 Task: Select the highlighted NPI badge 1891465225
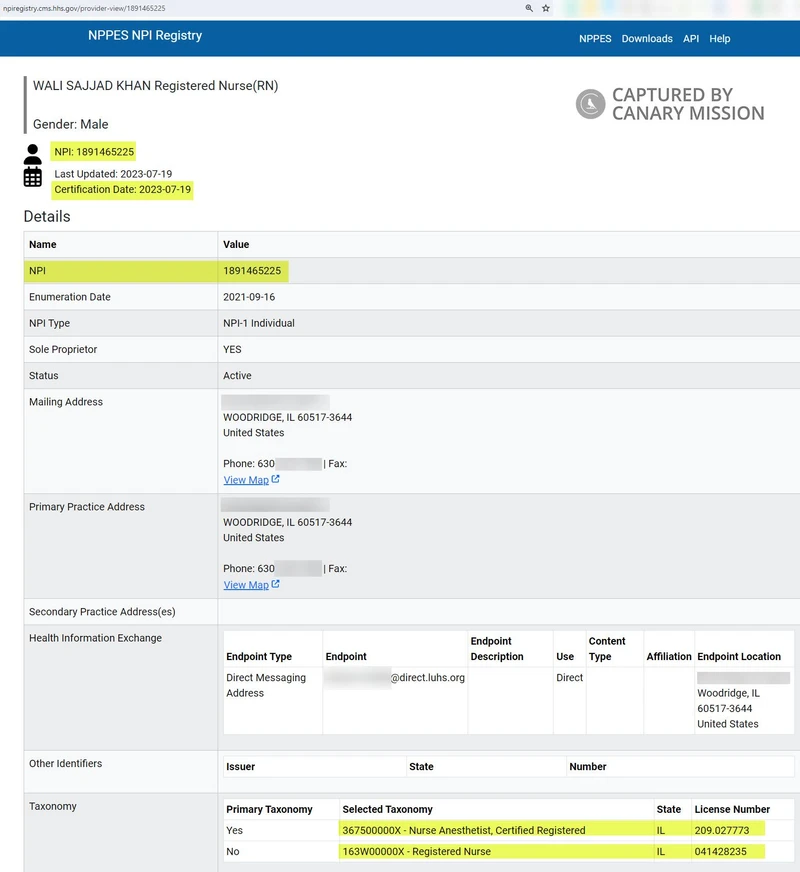pyautogui.click(x=92, y=152)
